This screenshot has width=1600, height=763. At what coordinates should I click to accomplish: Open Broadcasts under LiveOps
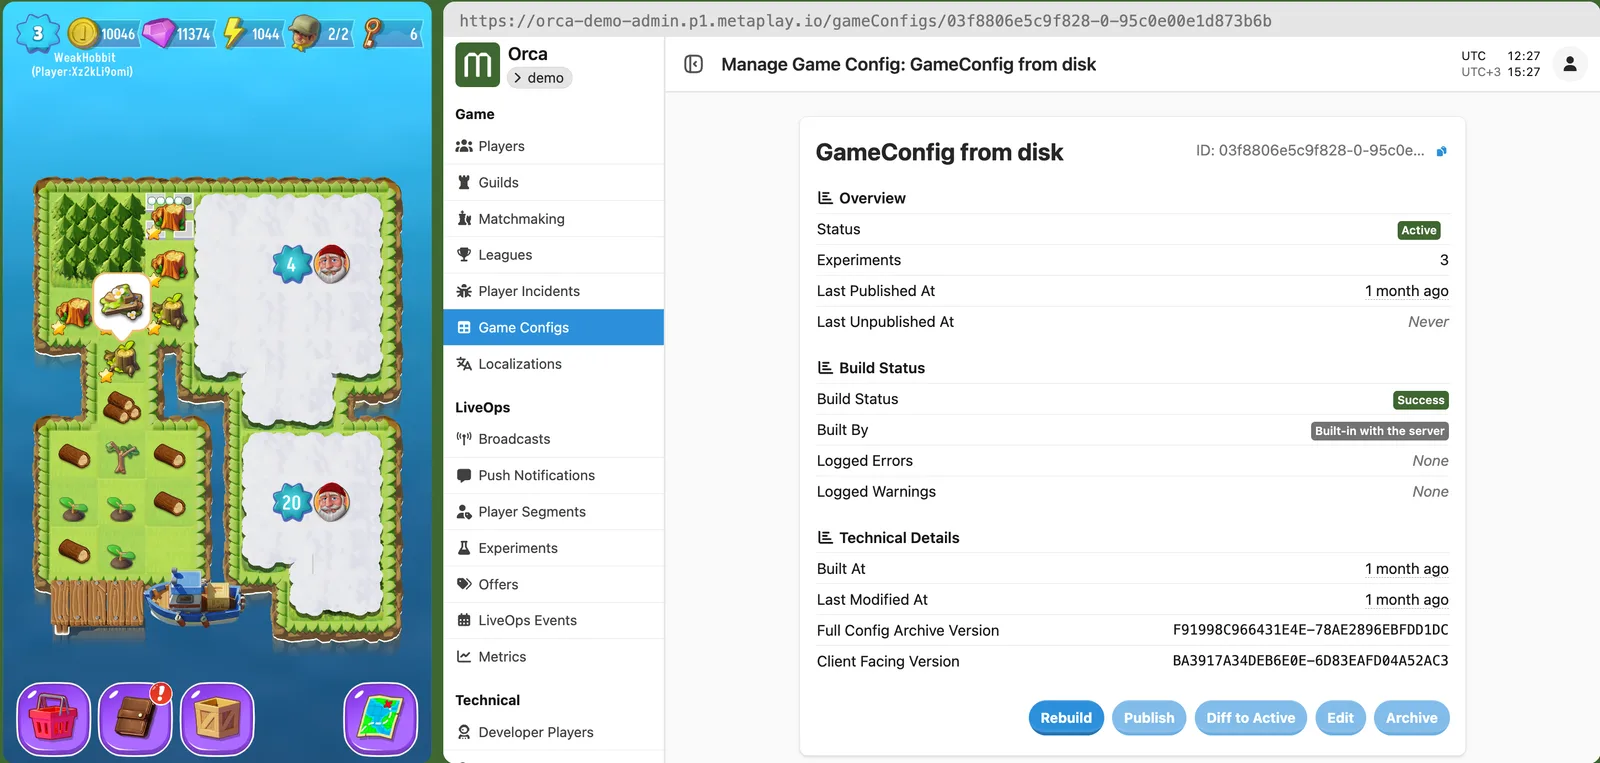(x=553, y=439)
